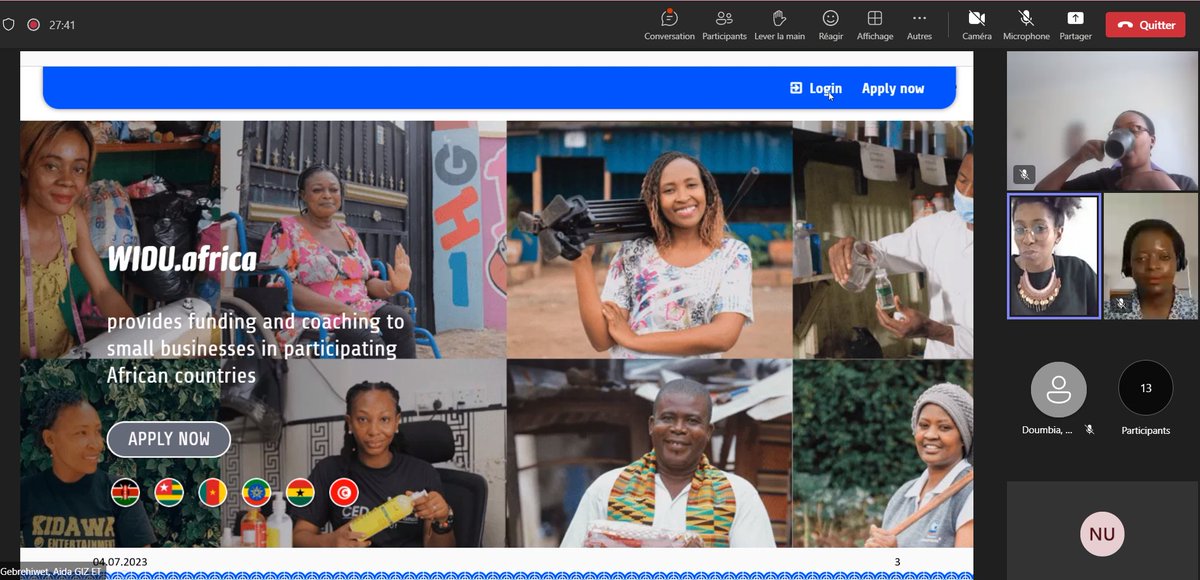Show the Participants list
Screen dimensions: 1200x580
pyautogui.click(x=724, y=25)
